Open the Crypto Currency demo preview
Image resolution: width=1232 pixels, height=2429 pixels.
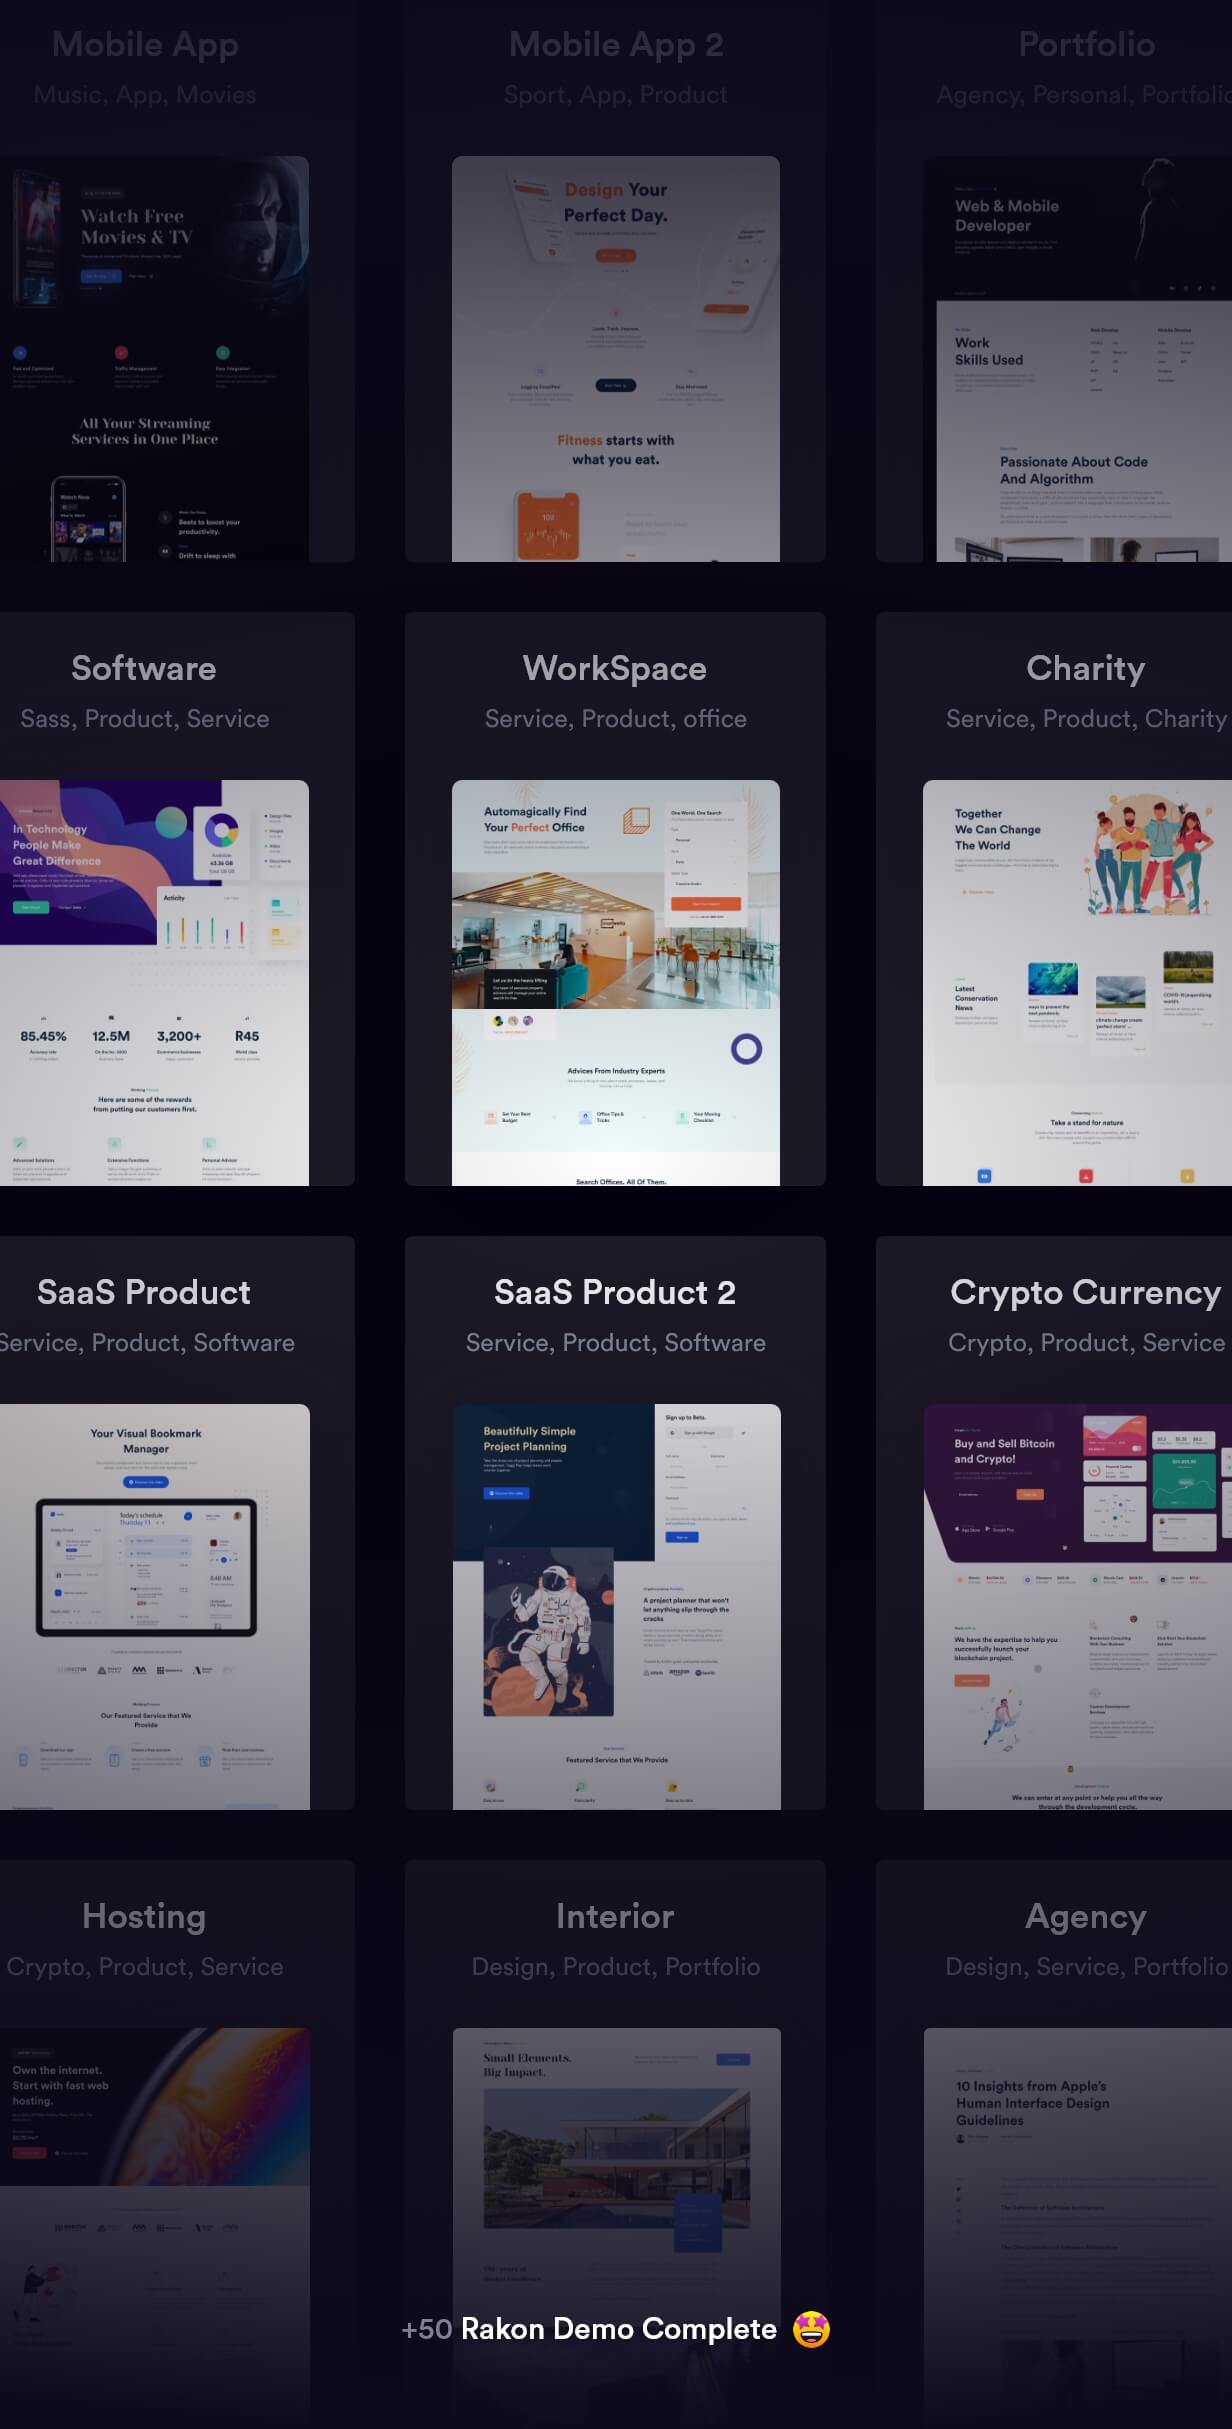1077,1607
